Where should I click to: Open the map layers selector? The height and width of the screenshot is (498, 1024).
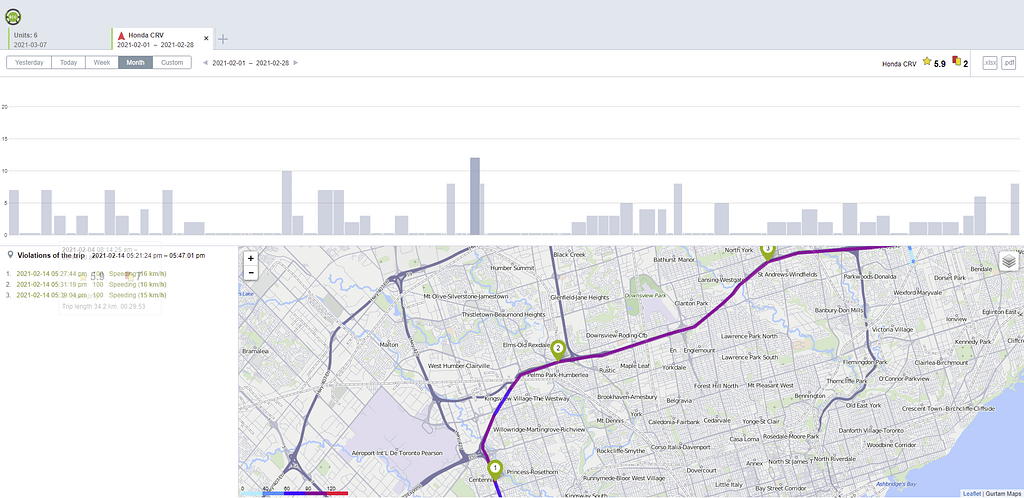click(x=1008, y=262)
